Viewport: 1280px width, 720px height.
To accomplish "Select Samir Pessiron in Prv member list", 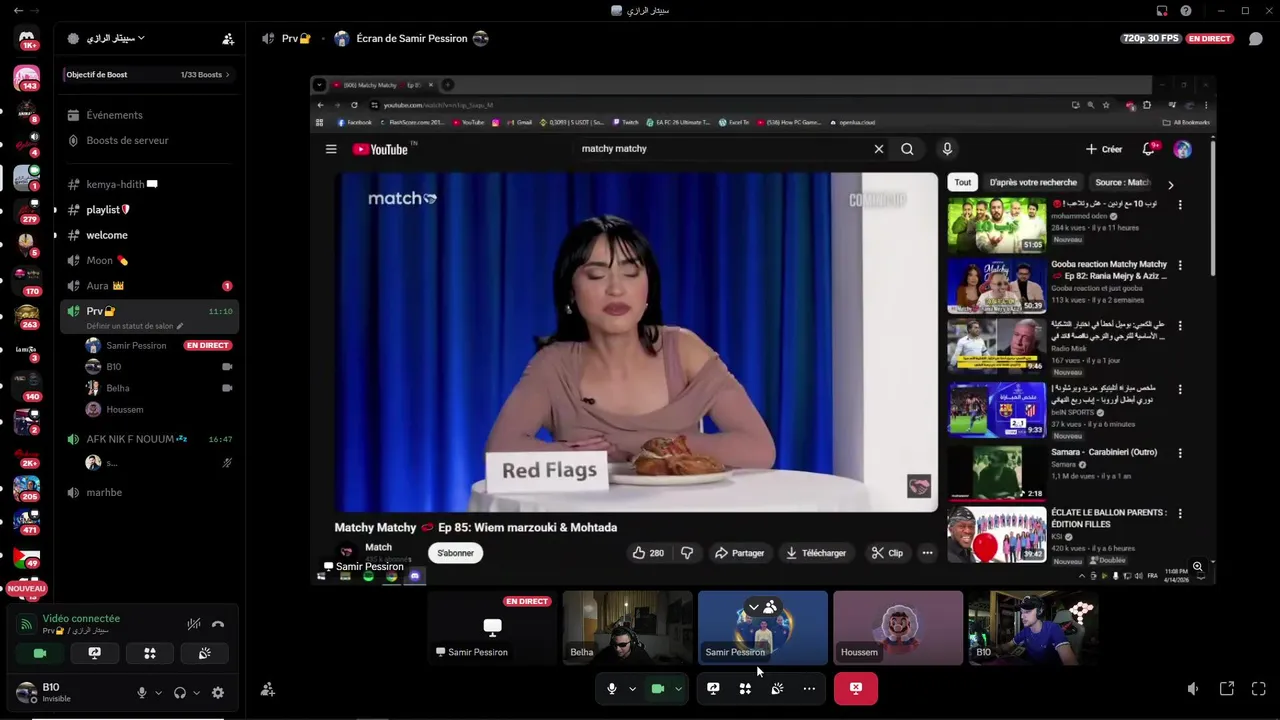I will pyautogui.click(x=160, y=345).
